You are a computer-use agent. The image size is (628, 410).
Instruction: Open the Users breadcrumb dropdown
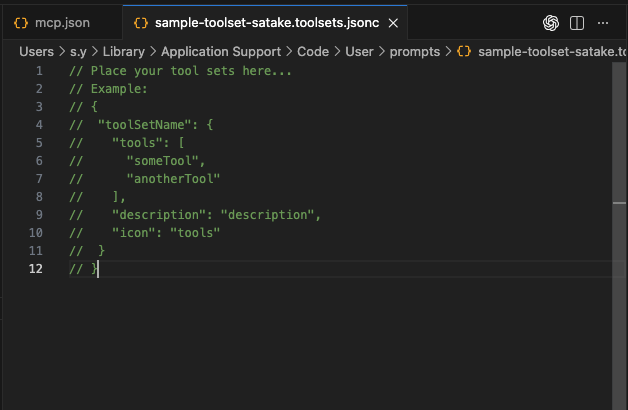point(36,50)
